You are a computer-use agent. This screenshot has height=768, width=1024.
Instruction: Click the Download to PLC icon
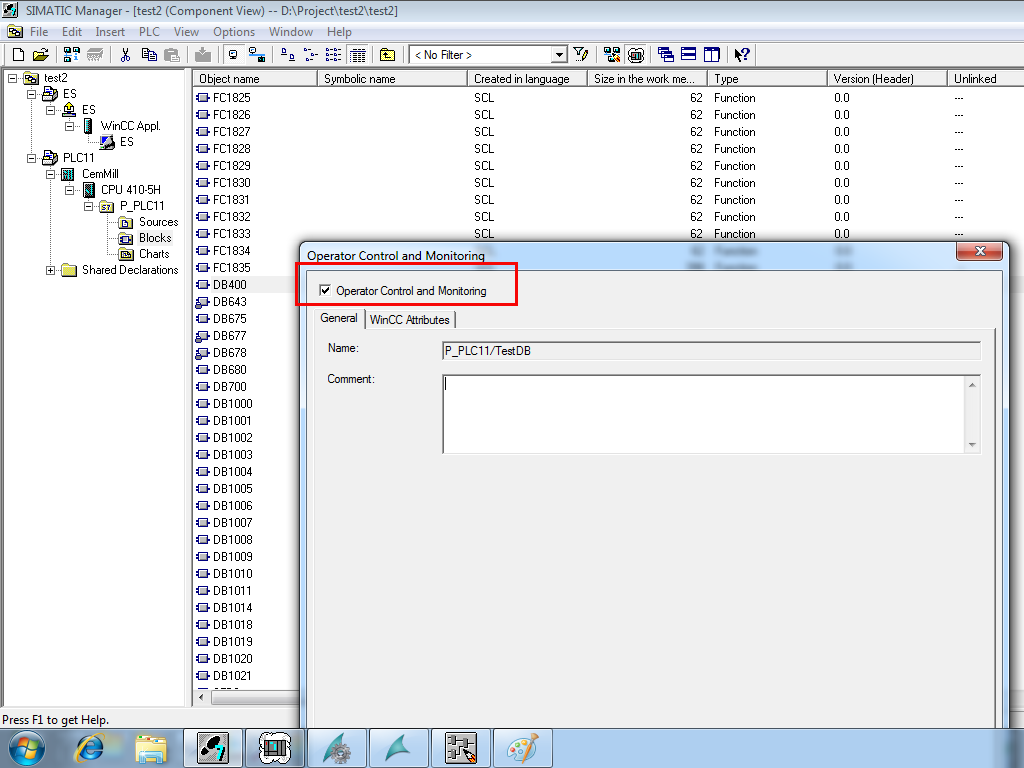point(203,55)
